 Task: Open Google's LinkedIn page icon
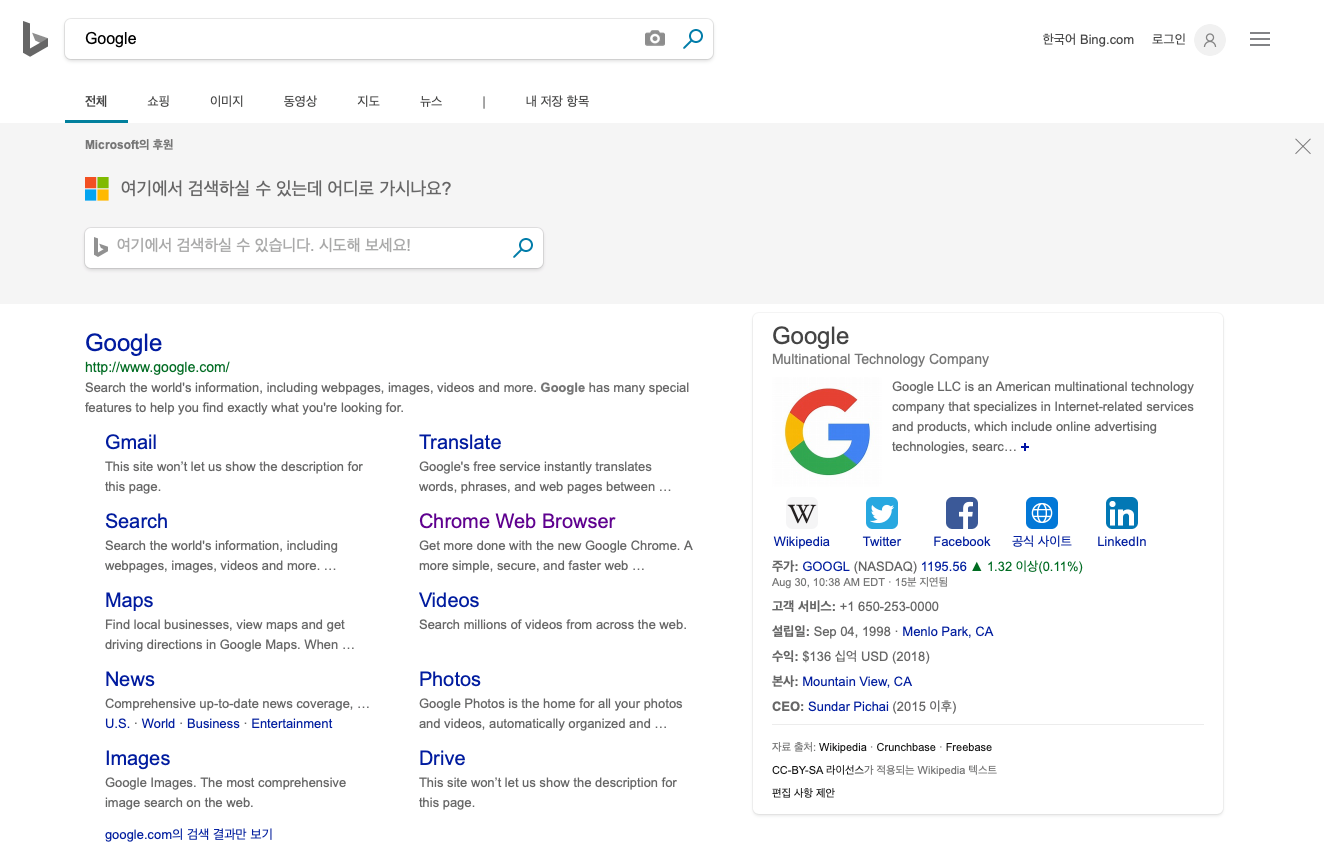[x=1122, y=513]
